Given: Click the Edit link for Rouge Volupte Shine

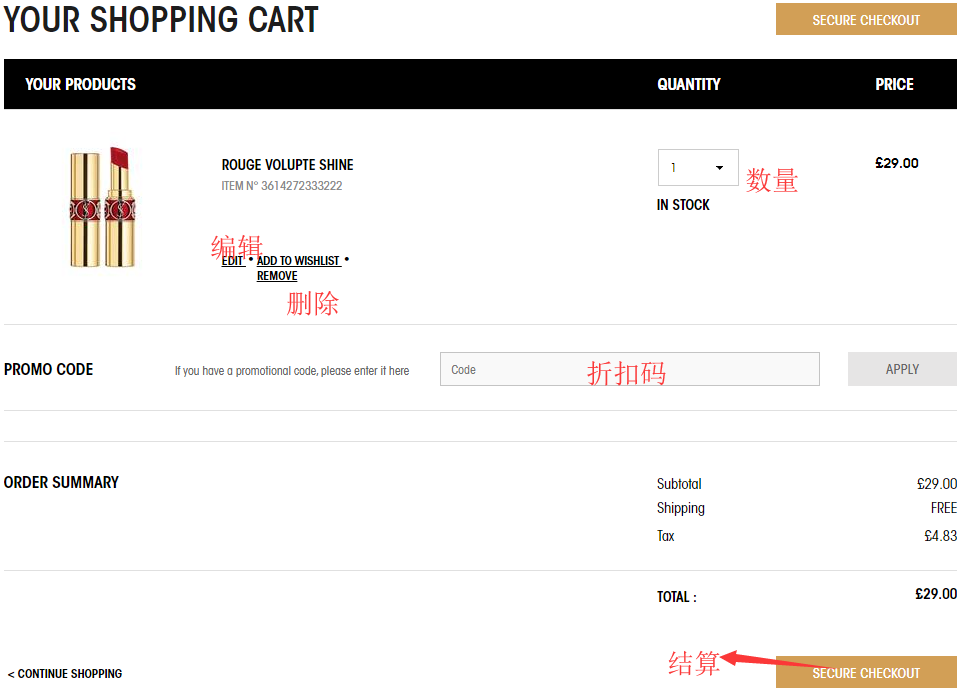Looking at the screenshot, I should [232, 261].
